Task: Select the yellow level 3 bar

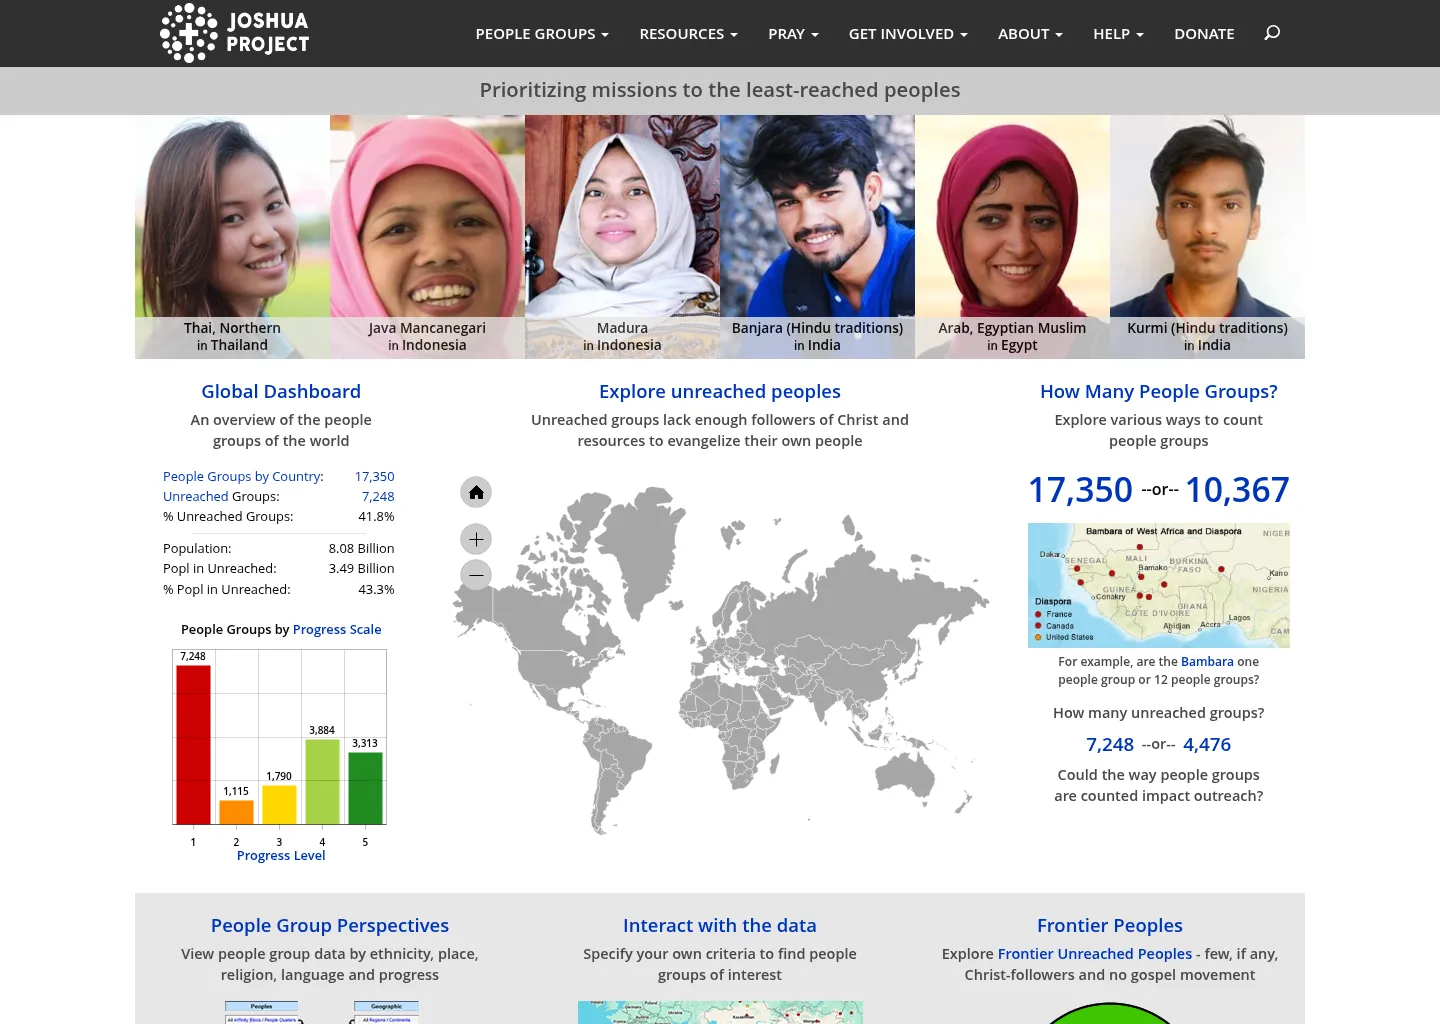Action: (279, 805)
